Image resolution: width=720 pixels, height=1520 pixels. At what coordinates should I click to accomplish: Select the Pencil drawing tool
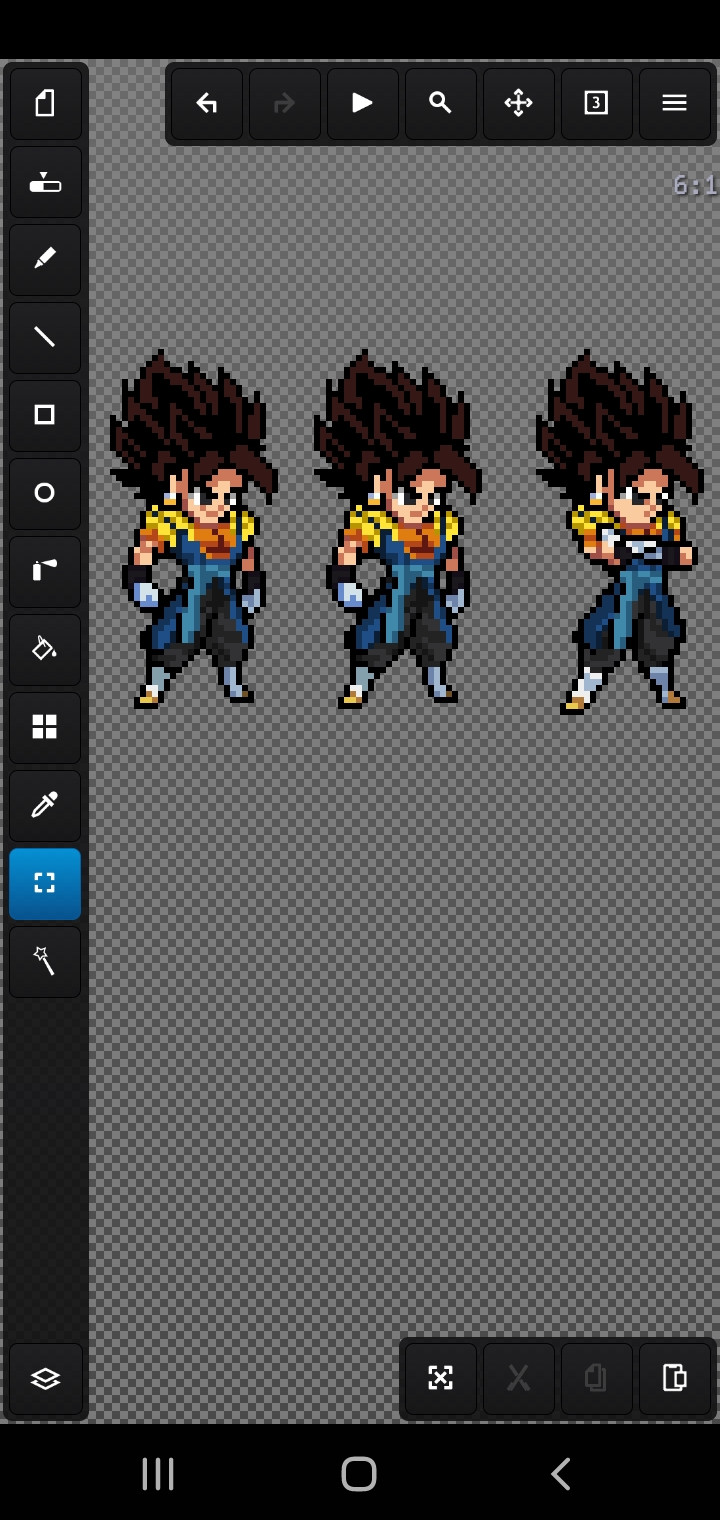tap(45, 259)
